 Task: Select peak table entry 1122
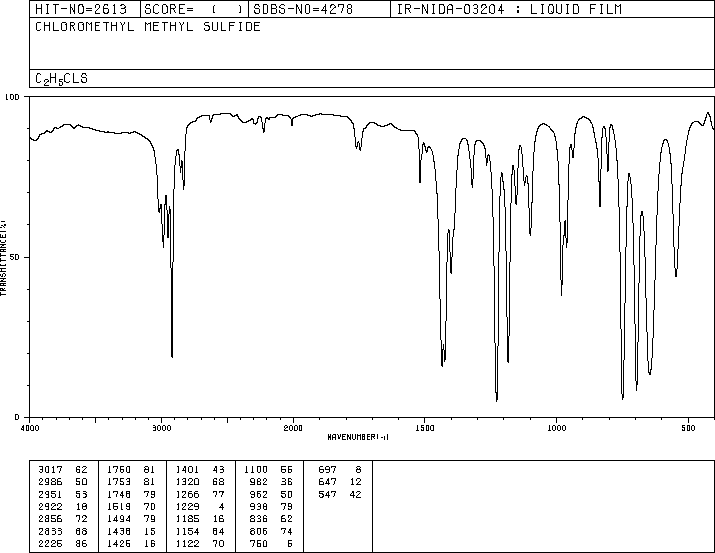tap(200, 543)
